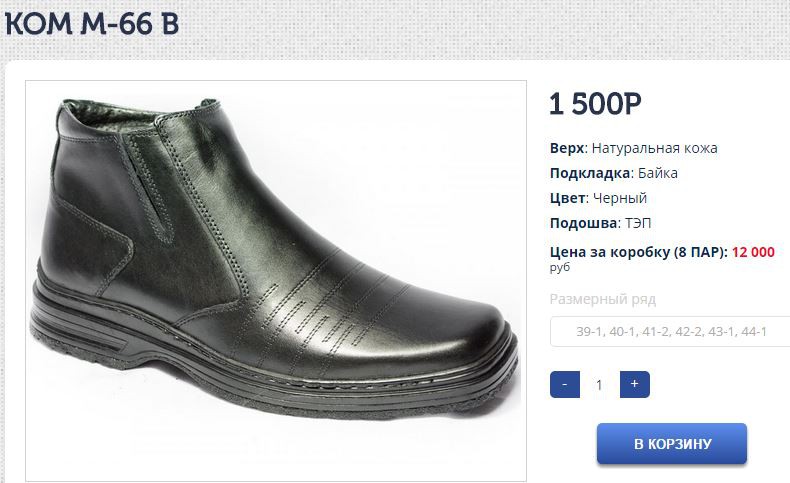
Task: Click the Размерный ряд label
Action: 603,299
